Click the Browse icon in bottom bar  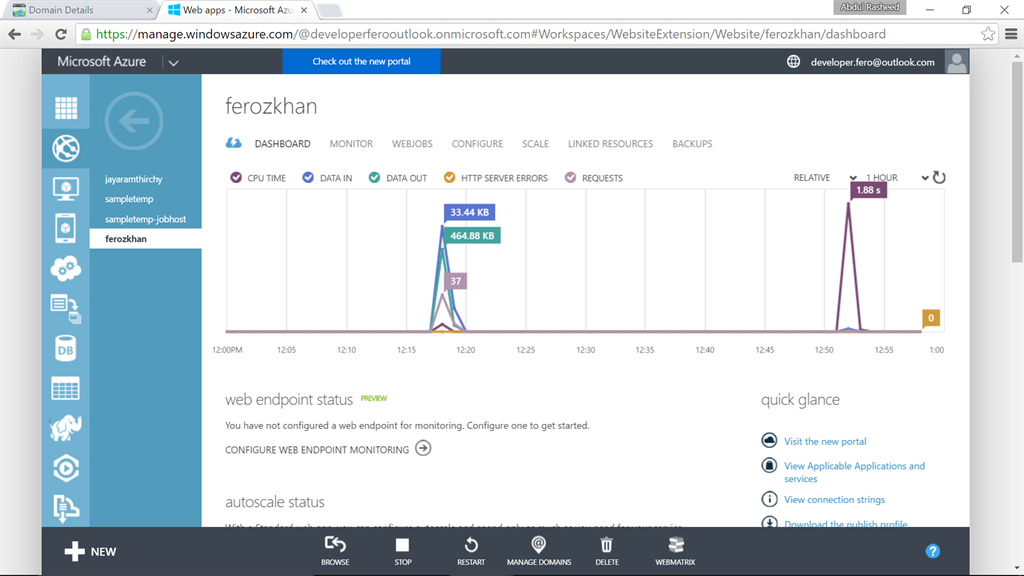point(335,545)
